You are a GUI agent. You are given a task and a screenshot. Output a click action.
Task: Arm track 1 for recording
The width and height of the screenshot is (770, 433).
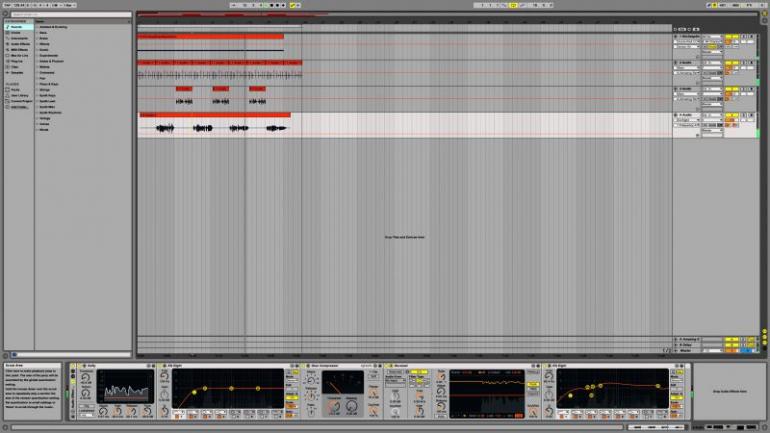[x=751, y=36]
